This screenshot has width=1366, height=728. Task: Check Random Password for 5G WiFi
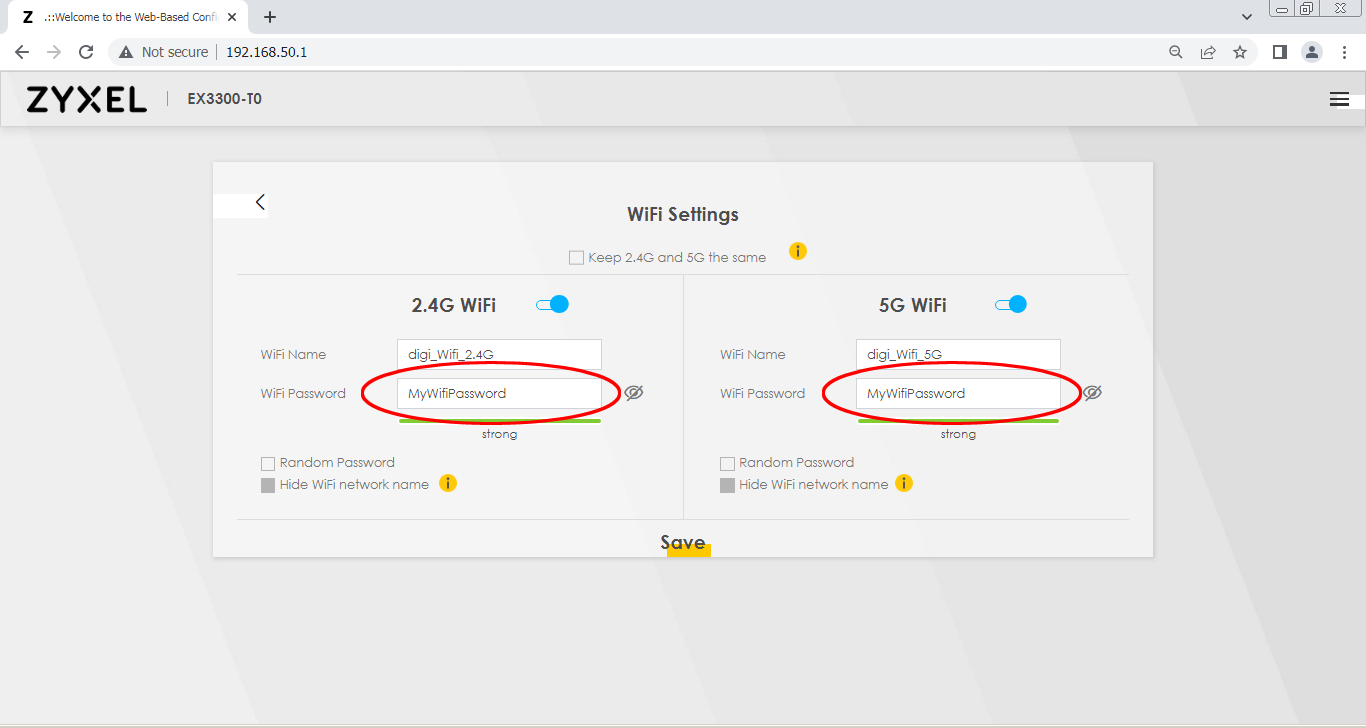pyautogui.click(x=727, y=463)
